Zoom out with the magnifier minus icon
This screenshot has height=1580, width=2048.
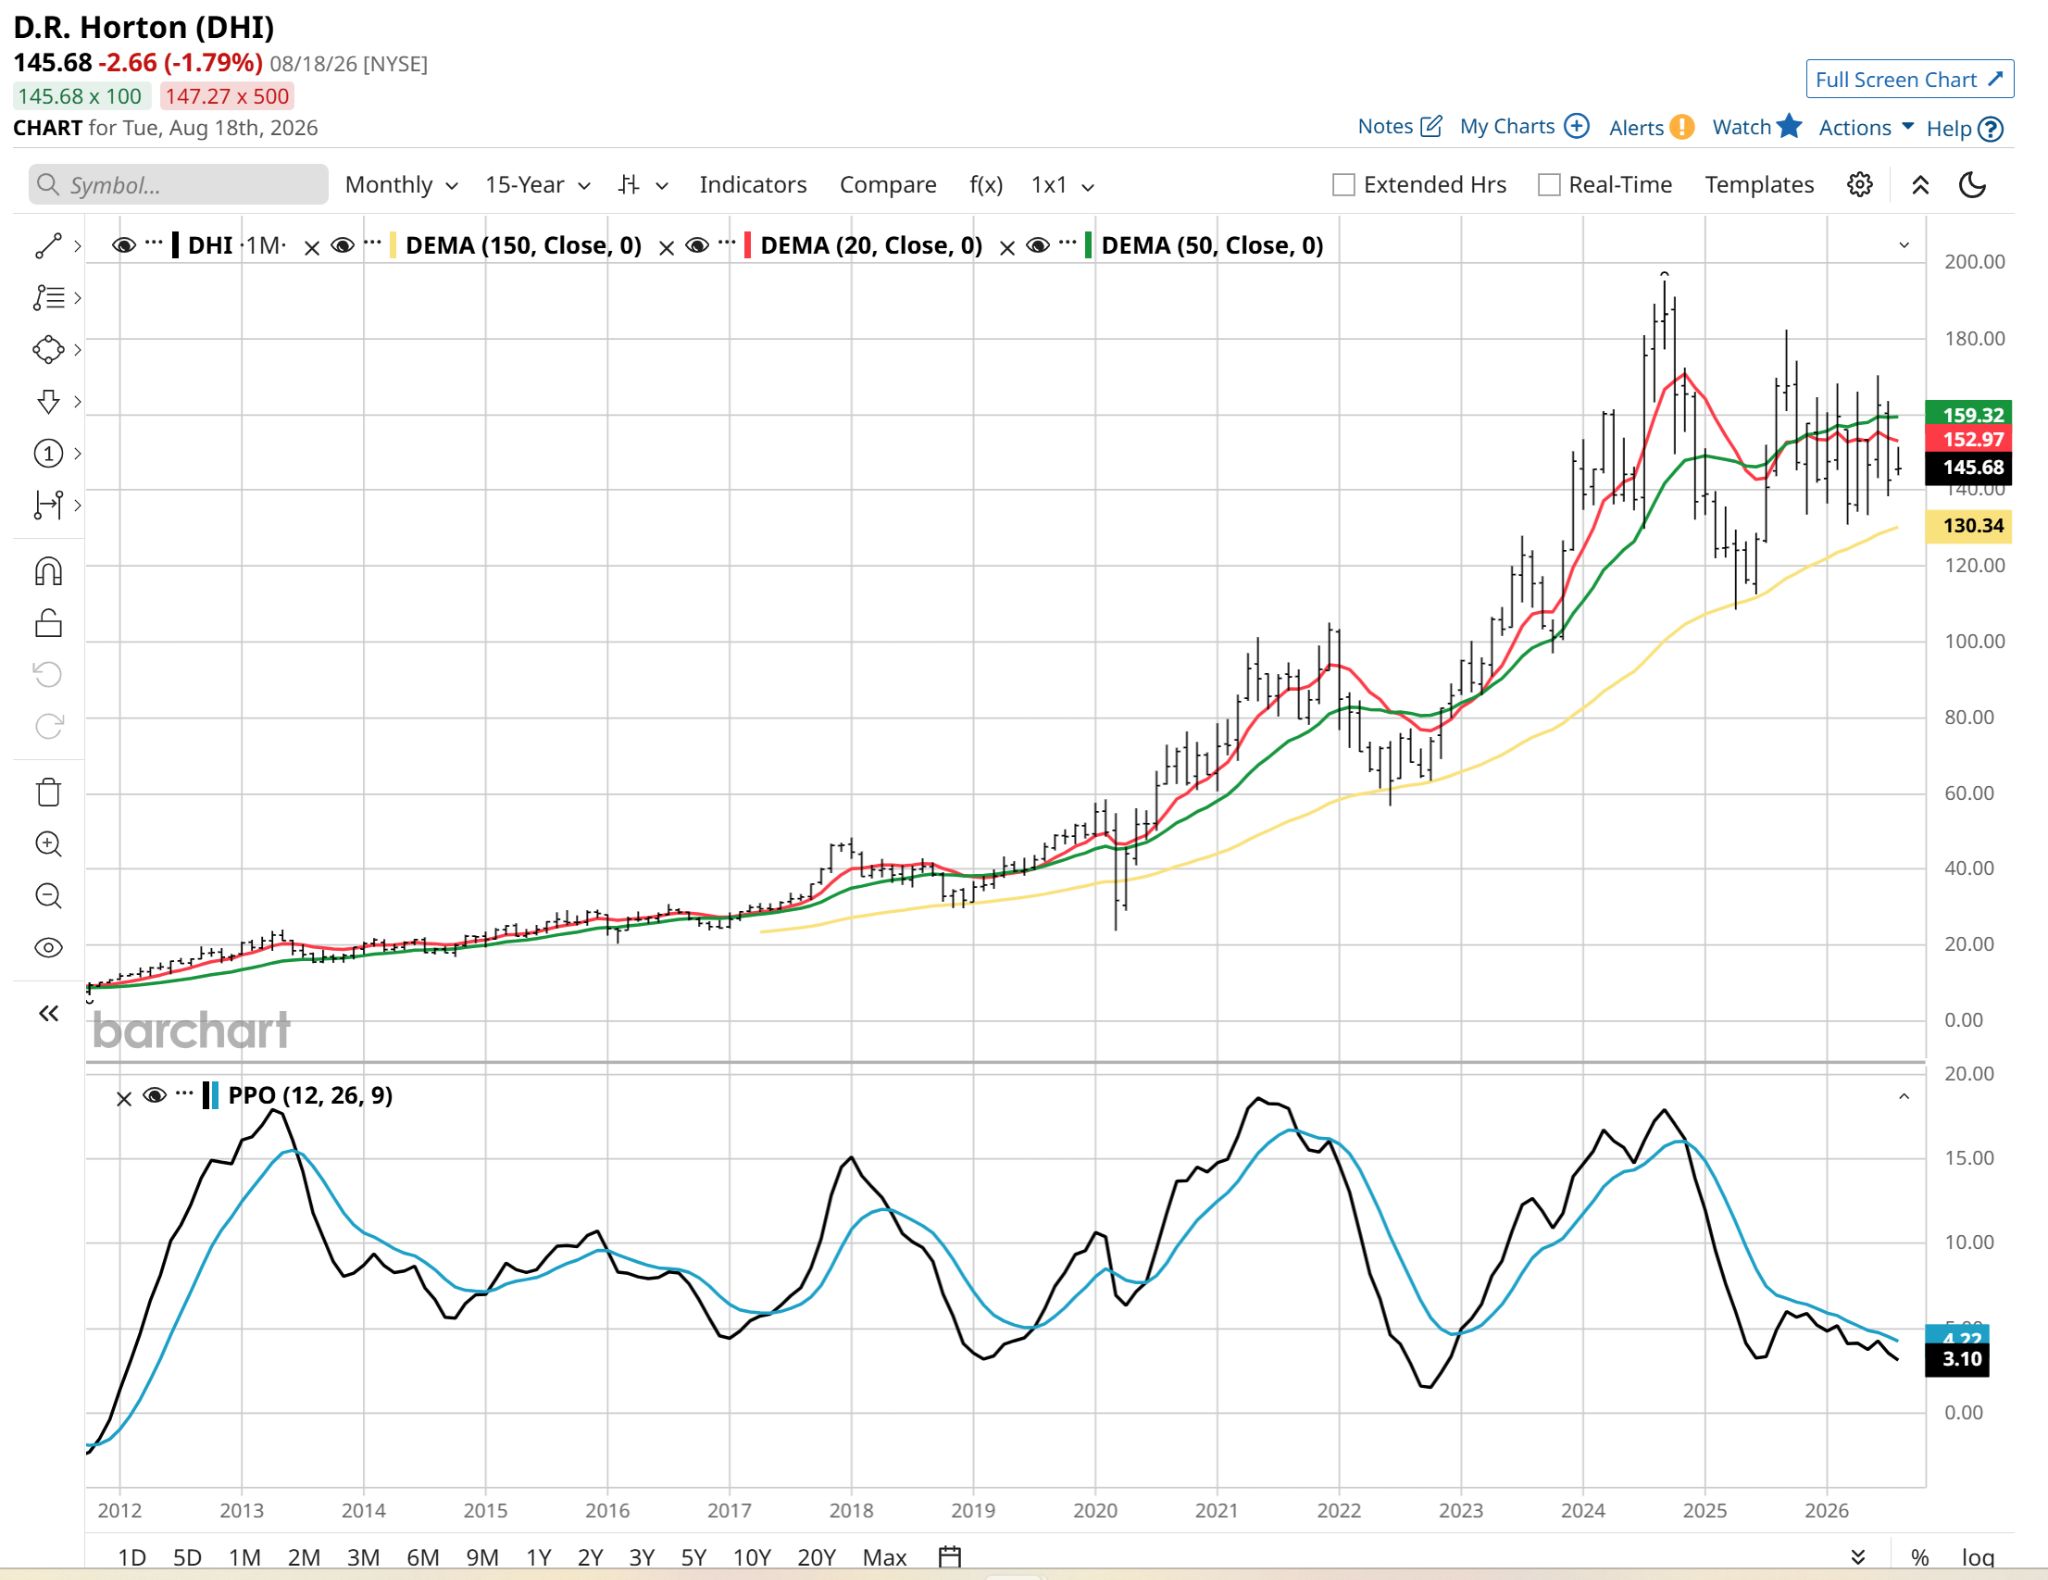pyautogui.click(x=48, y=896)
